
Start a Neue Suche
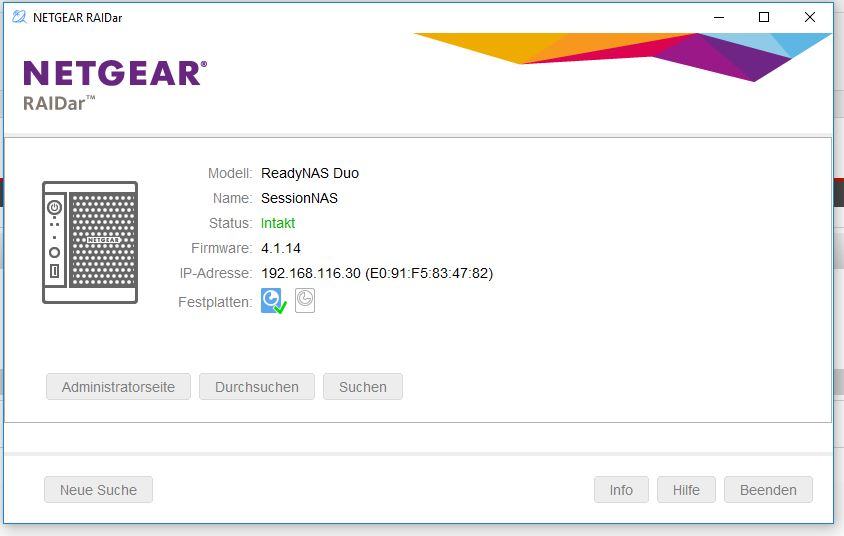tap(99, 490)
